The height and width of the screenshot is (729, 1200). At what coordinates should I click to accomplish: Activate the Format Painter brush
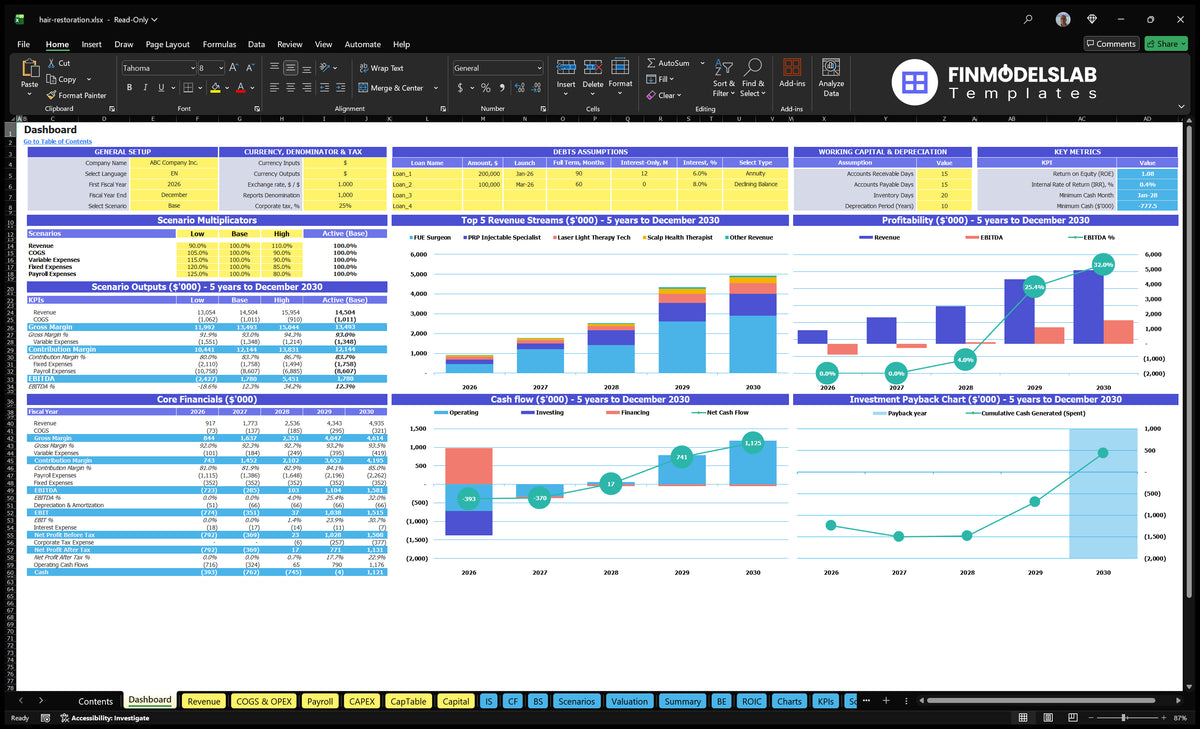pyautogui.click(x=51, y=95)
